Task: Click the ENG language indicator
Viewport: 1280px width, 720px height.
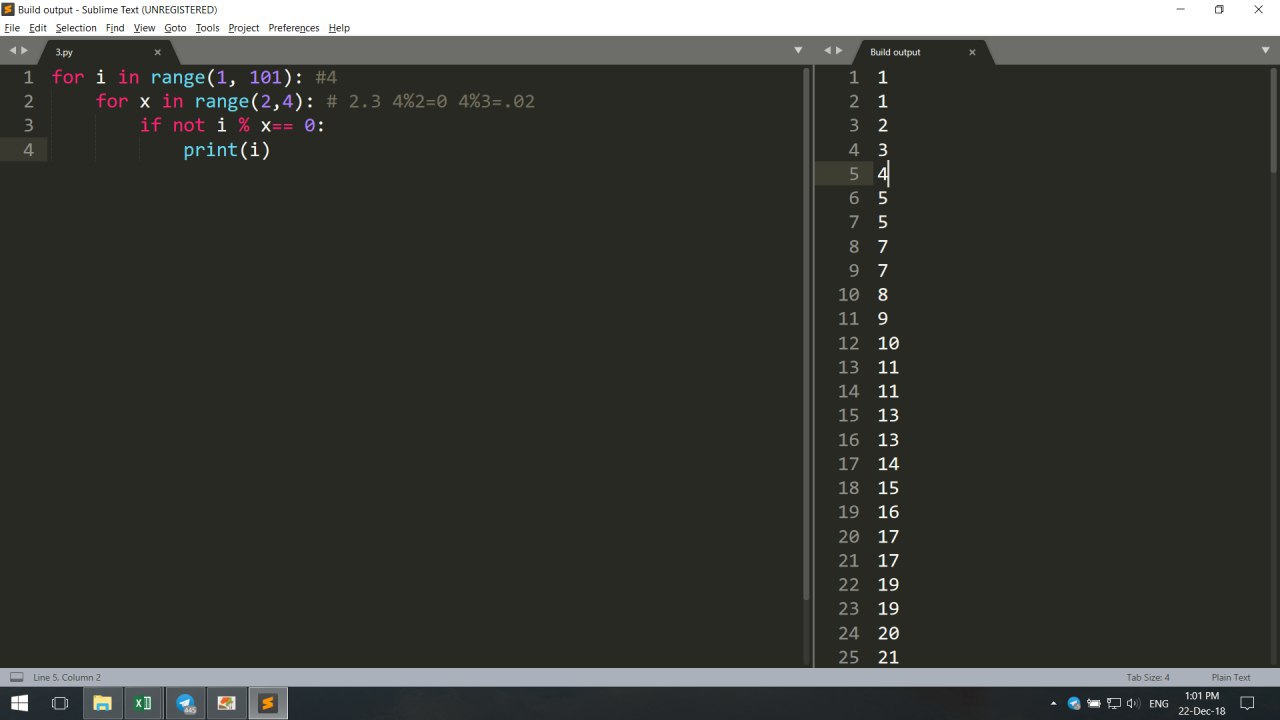Action: pos(1159,704)
